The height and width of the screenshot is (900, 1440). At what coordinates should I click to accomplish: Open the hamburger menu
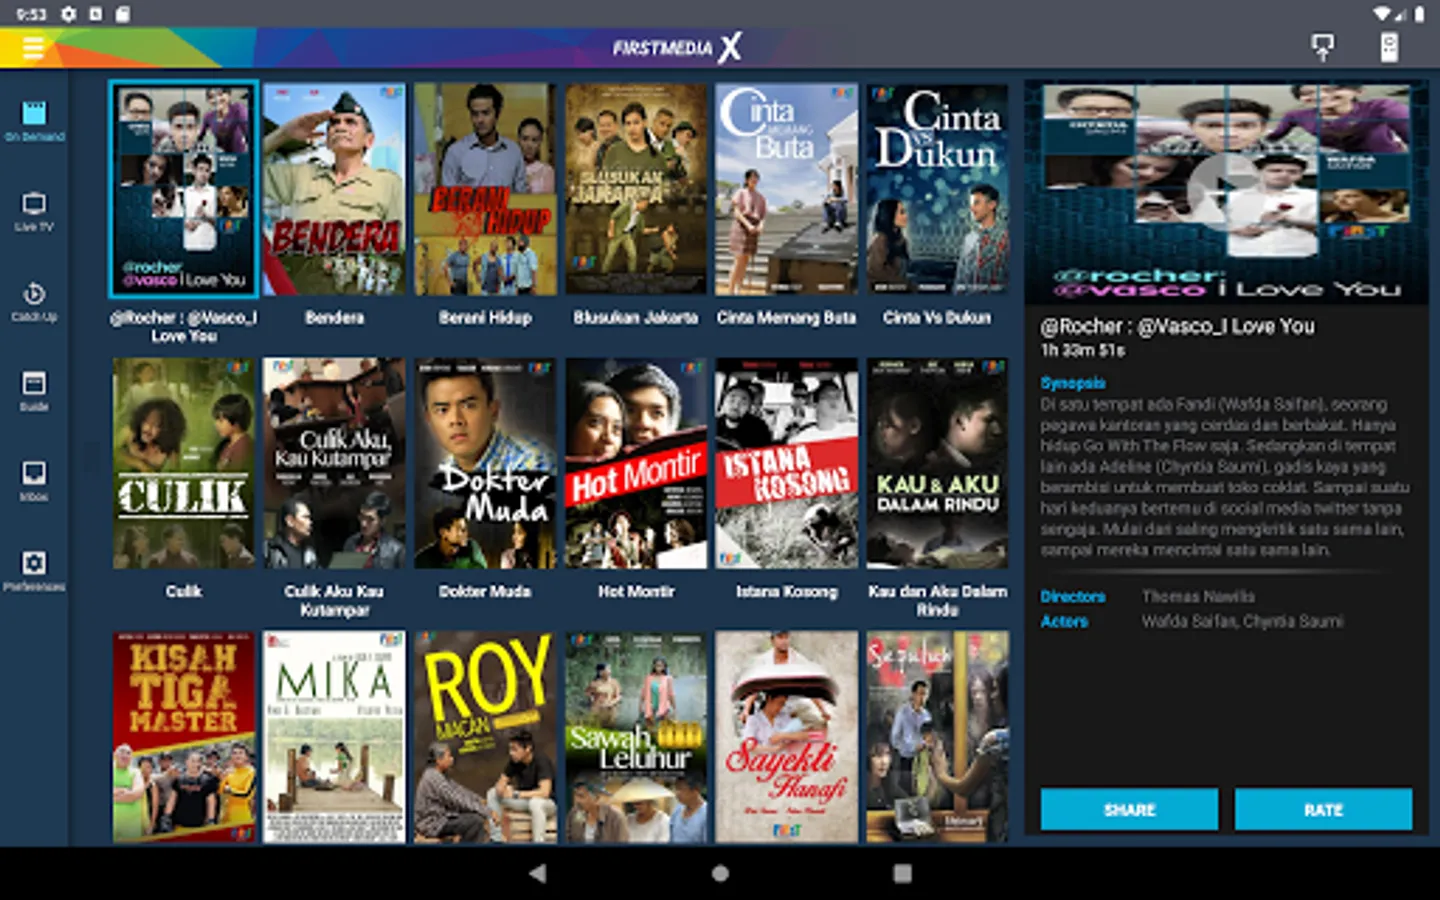pyautogui.click(x=33, y=47)
